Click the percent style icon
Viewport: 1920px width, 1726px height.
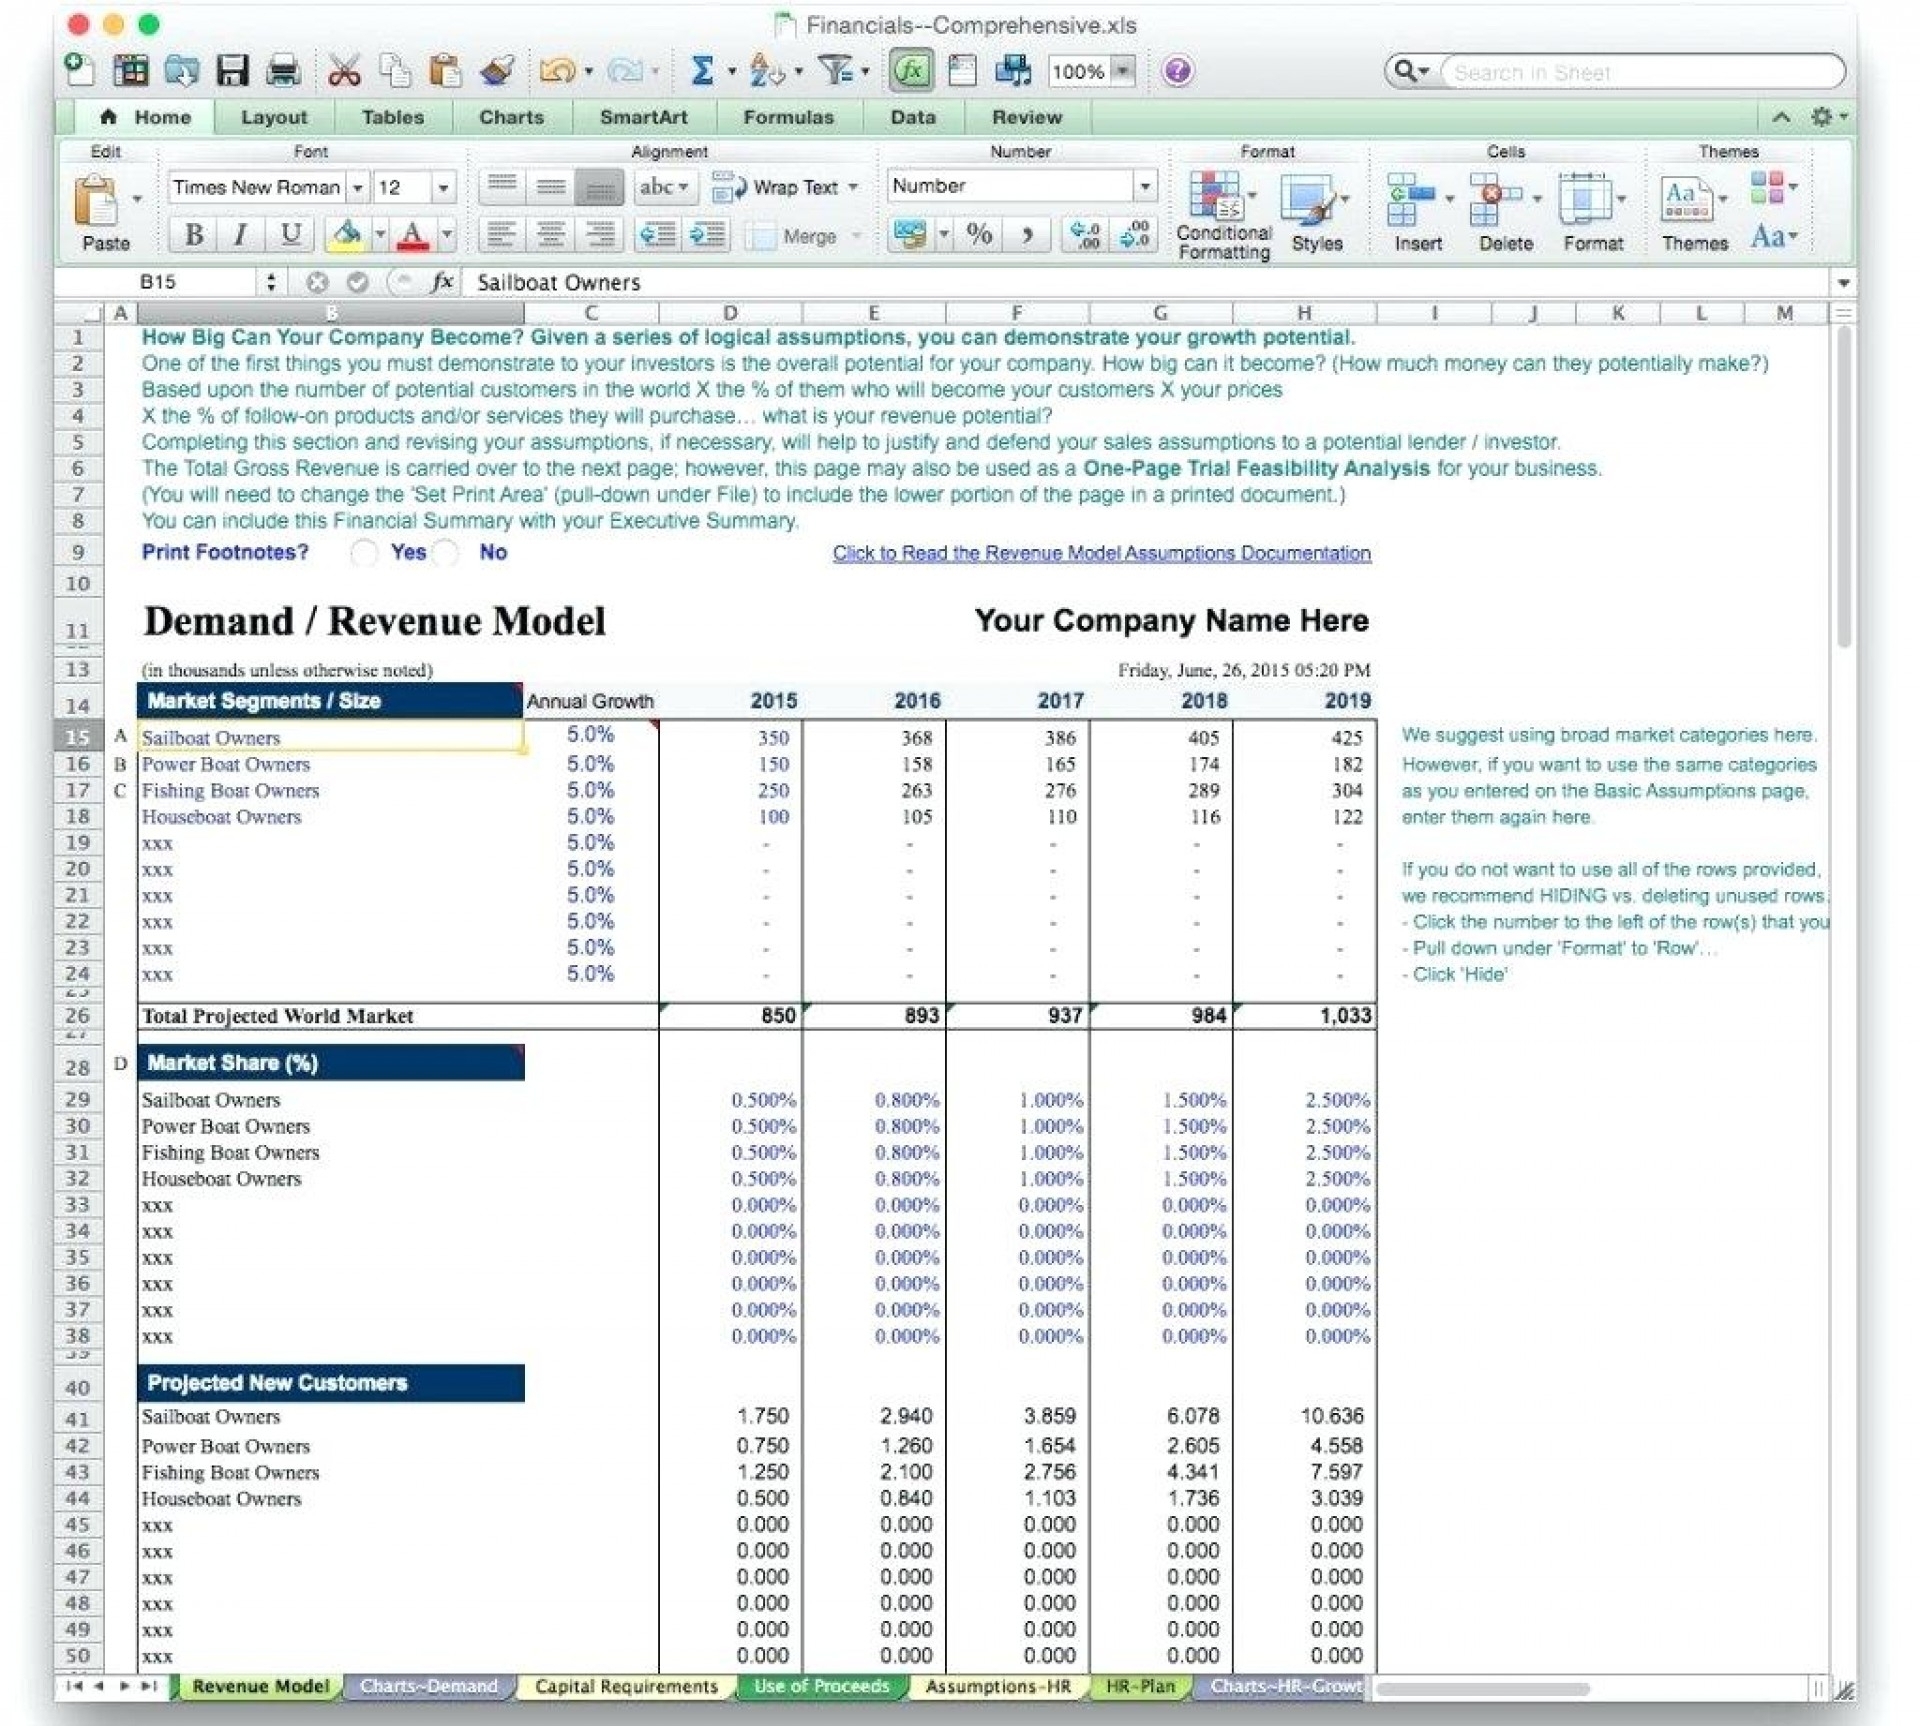pos(979,235)
